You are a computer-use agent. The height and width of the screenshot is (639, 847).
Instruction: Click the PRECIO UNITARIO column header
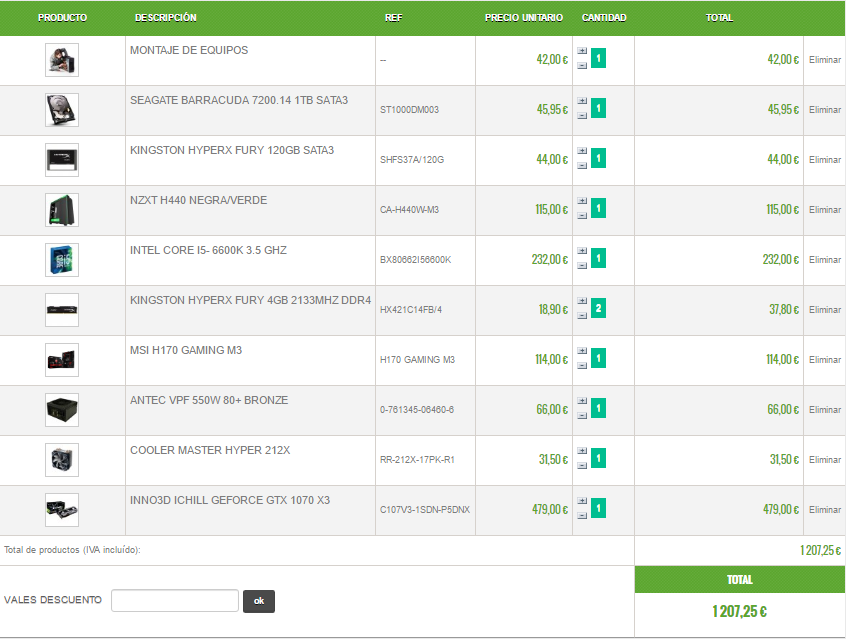tap(523, 18)
